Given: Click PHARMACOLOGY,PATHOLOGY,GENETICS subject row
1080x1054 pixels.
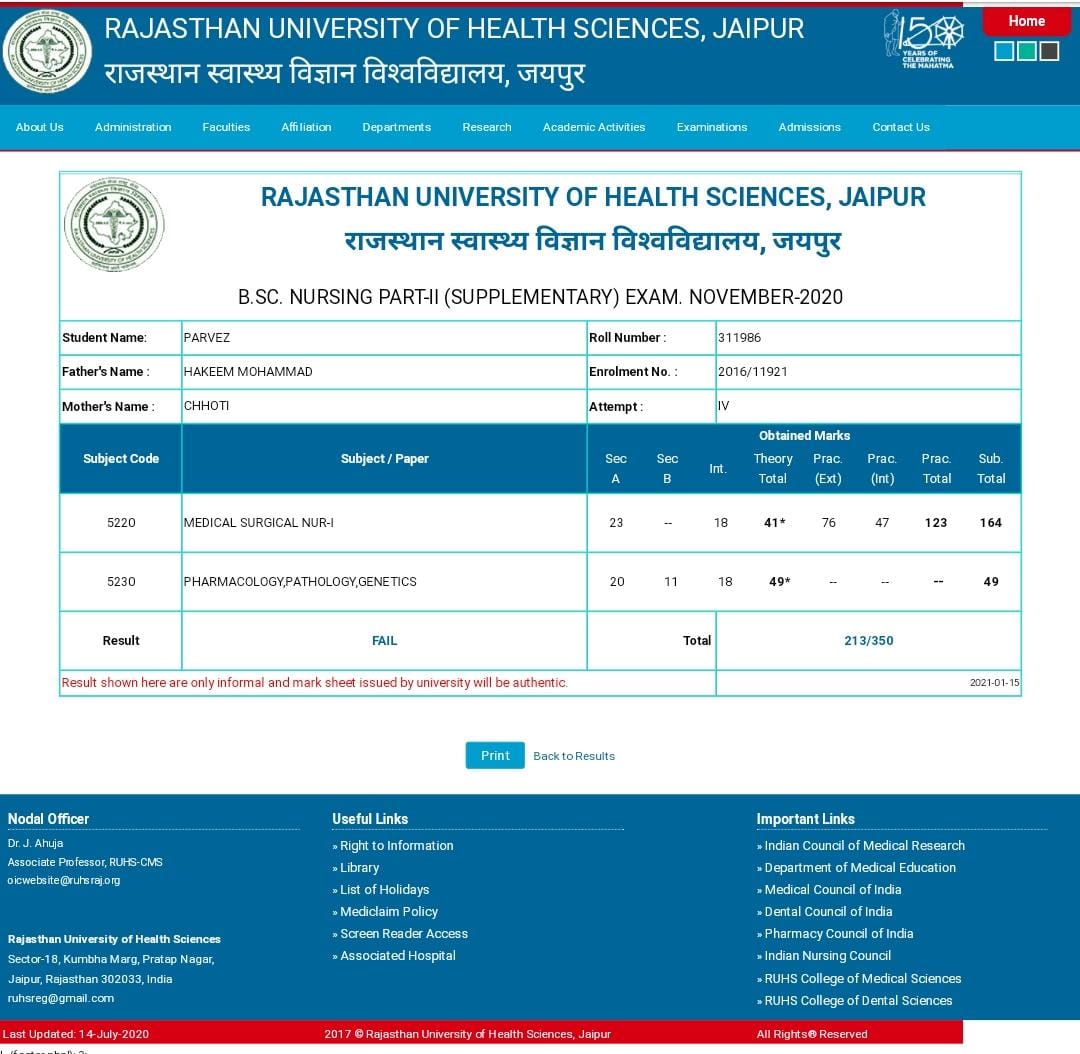Looking at the screenshot, I should 300,581.
